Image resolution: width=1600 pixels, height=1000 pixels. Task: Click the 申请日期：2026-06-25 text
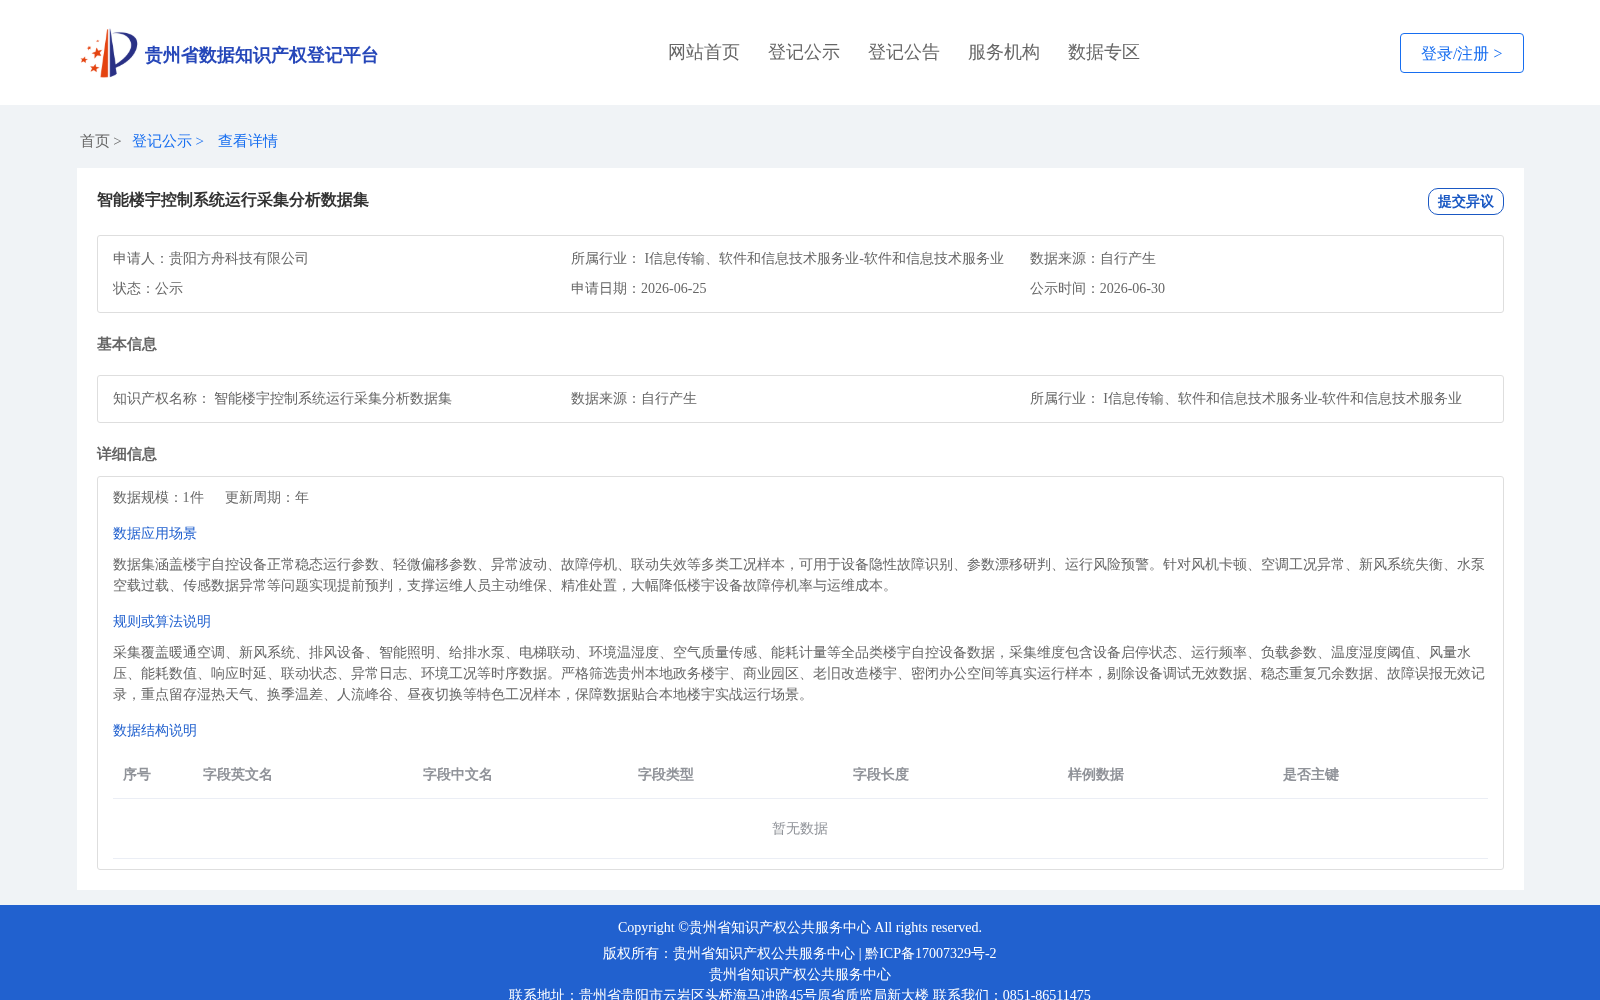pos(639,288)
